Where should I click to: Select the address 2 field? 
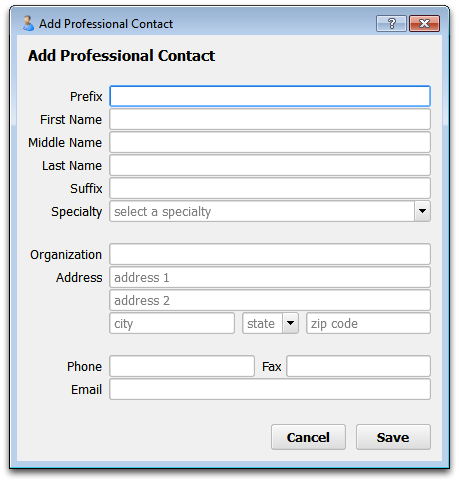tap(270, 300)
